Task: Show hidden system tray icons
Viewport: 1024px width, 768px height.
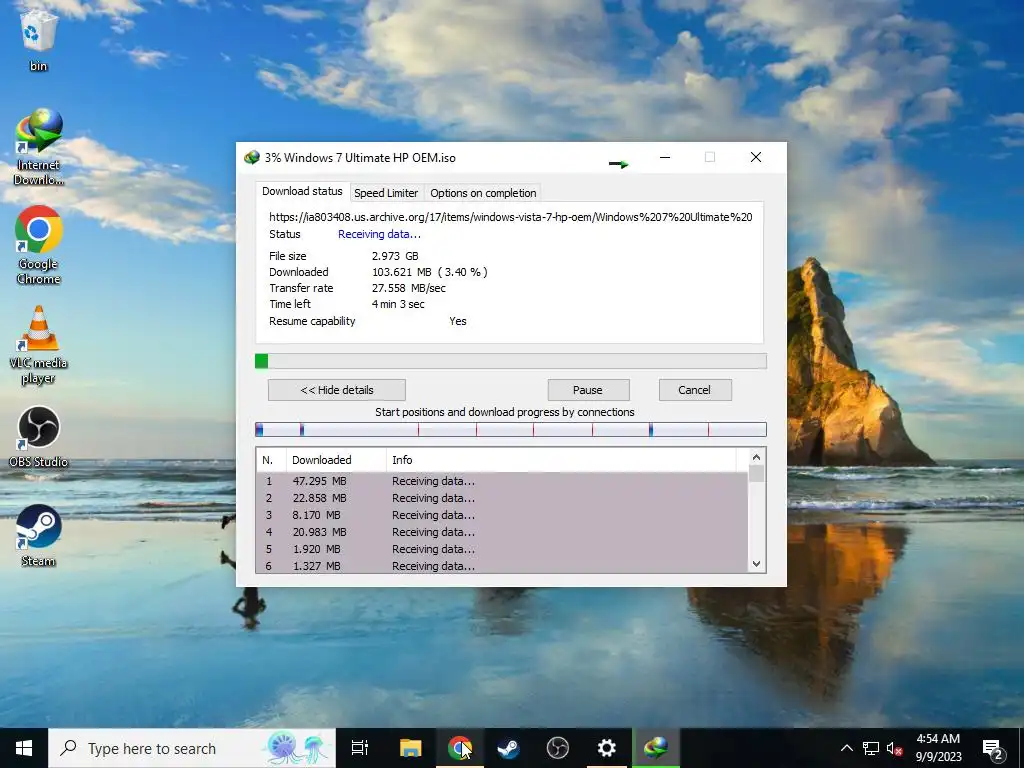Action: click(846, 748)
